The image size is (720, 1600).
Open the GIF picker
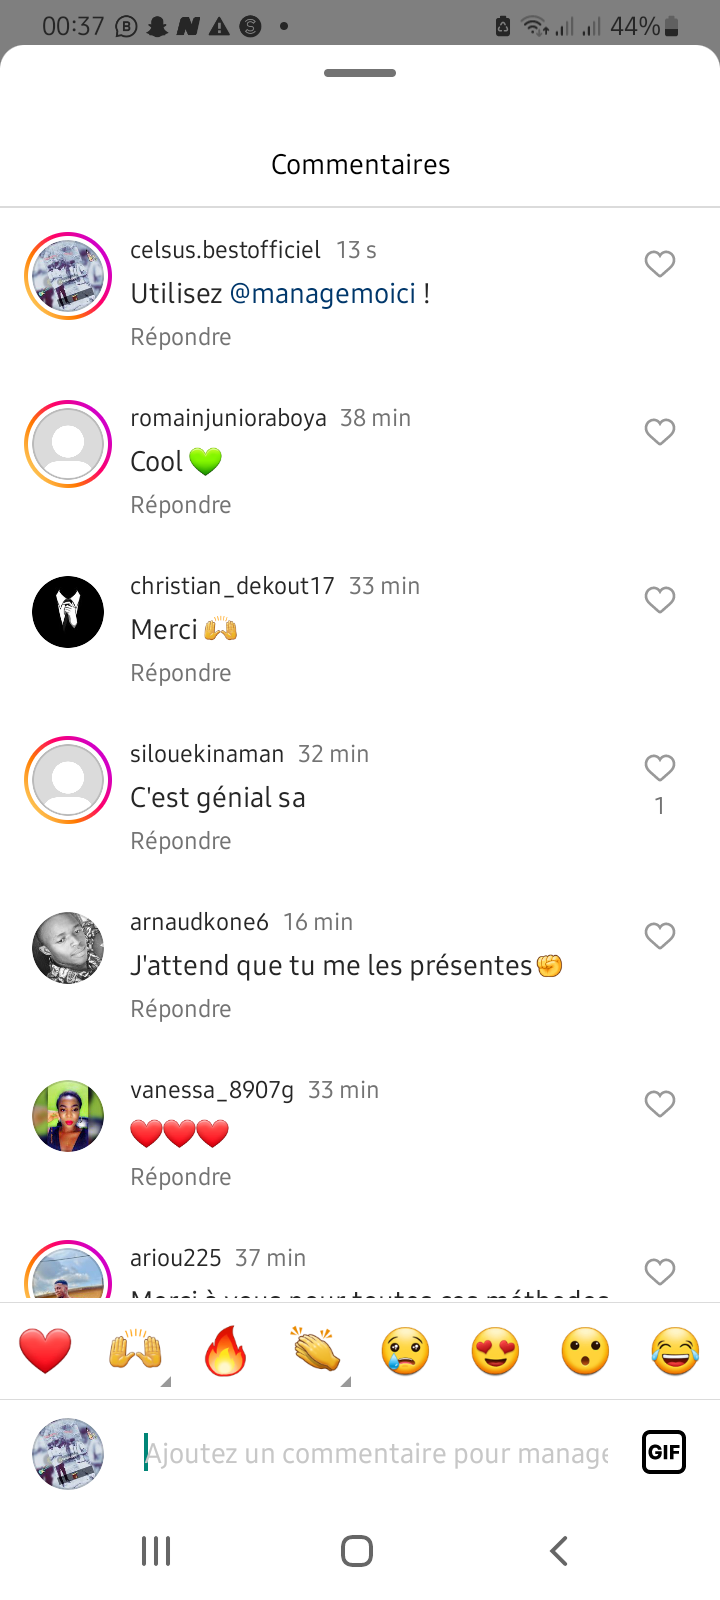(x=664, y=1452)
